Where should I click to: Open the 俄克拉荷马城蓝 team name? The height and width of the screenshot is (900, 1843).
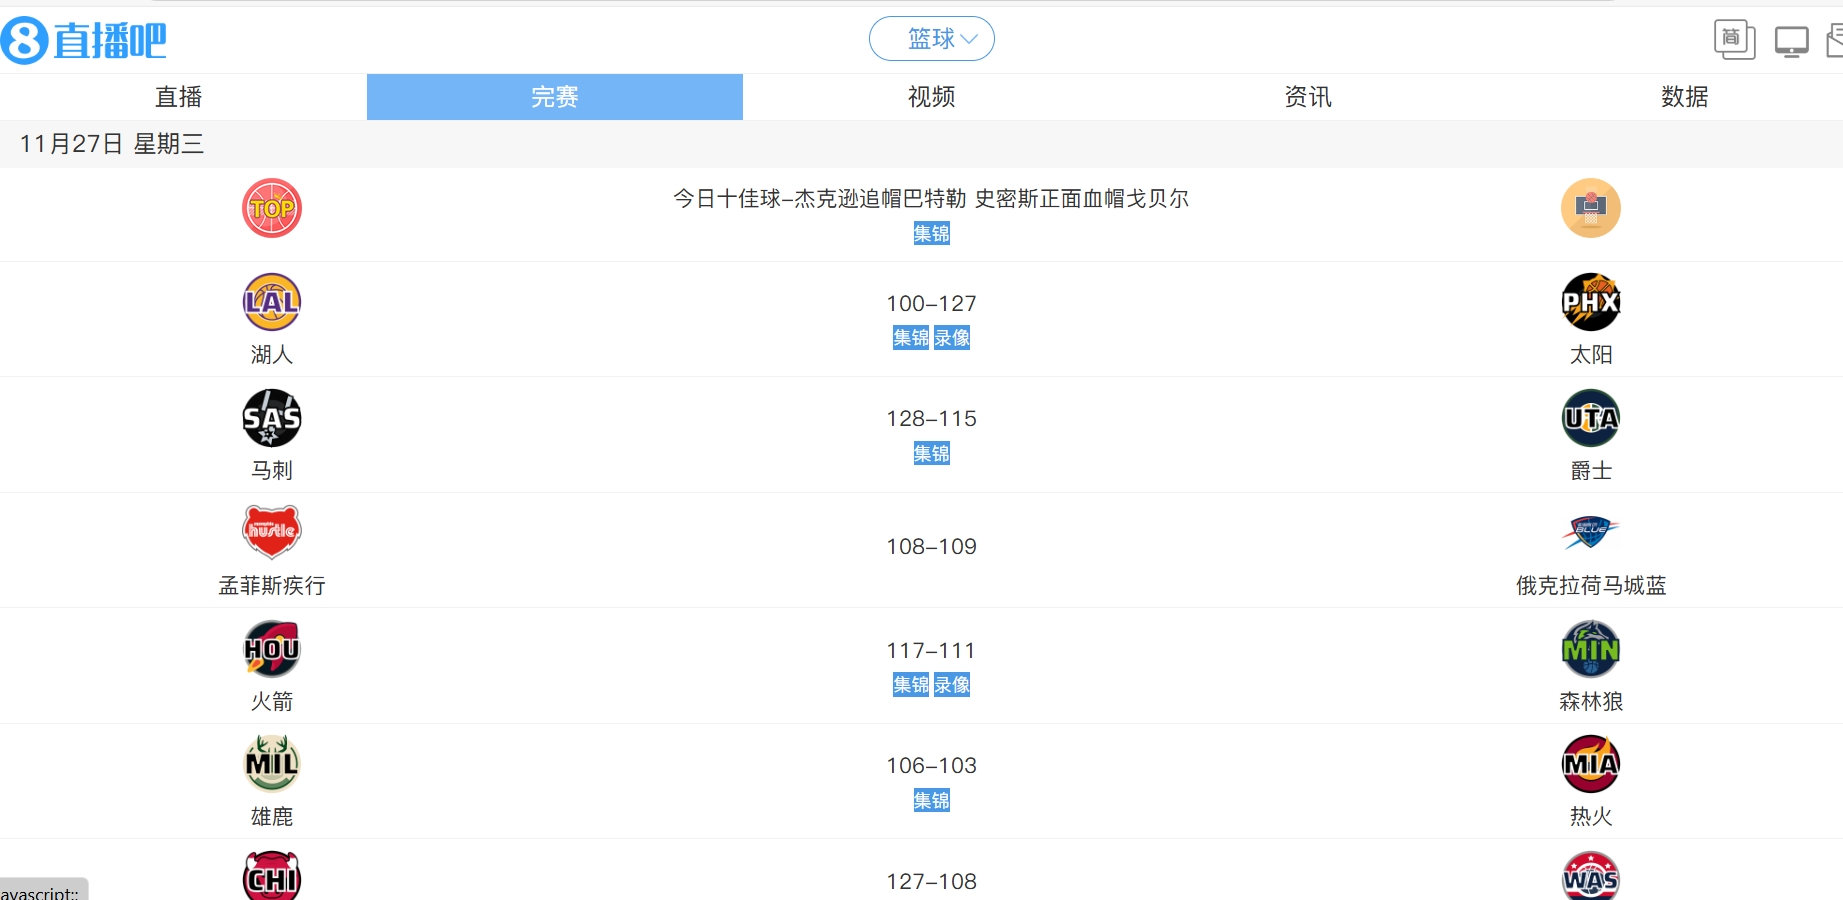click(x=1591, y=586)
